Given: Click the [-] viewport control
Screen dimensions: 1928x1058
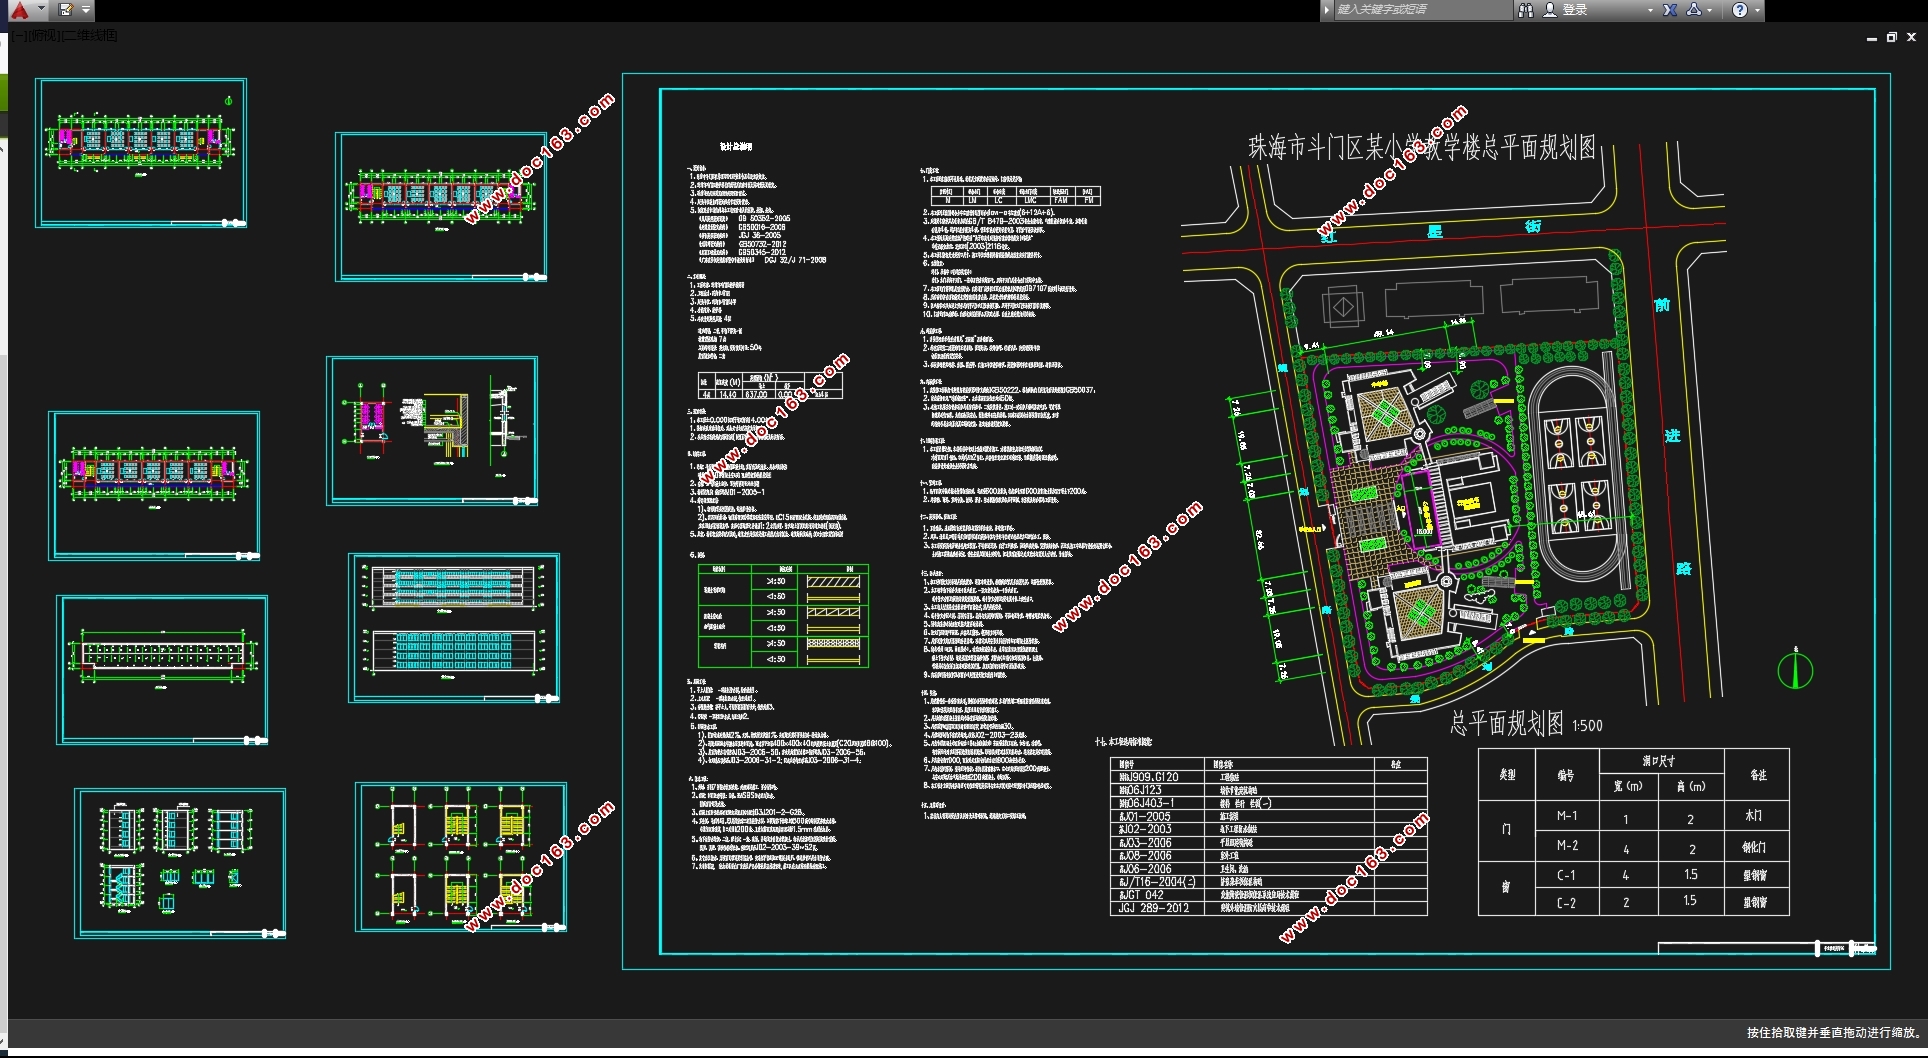Looking at the screenshot, I should tap(19, 36).
